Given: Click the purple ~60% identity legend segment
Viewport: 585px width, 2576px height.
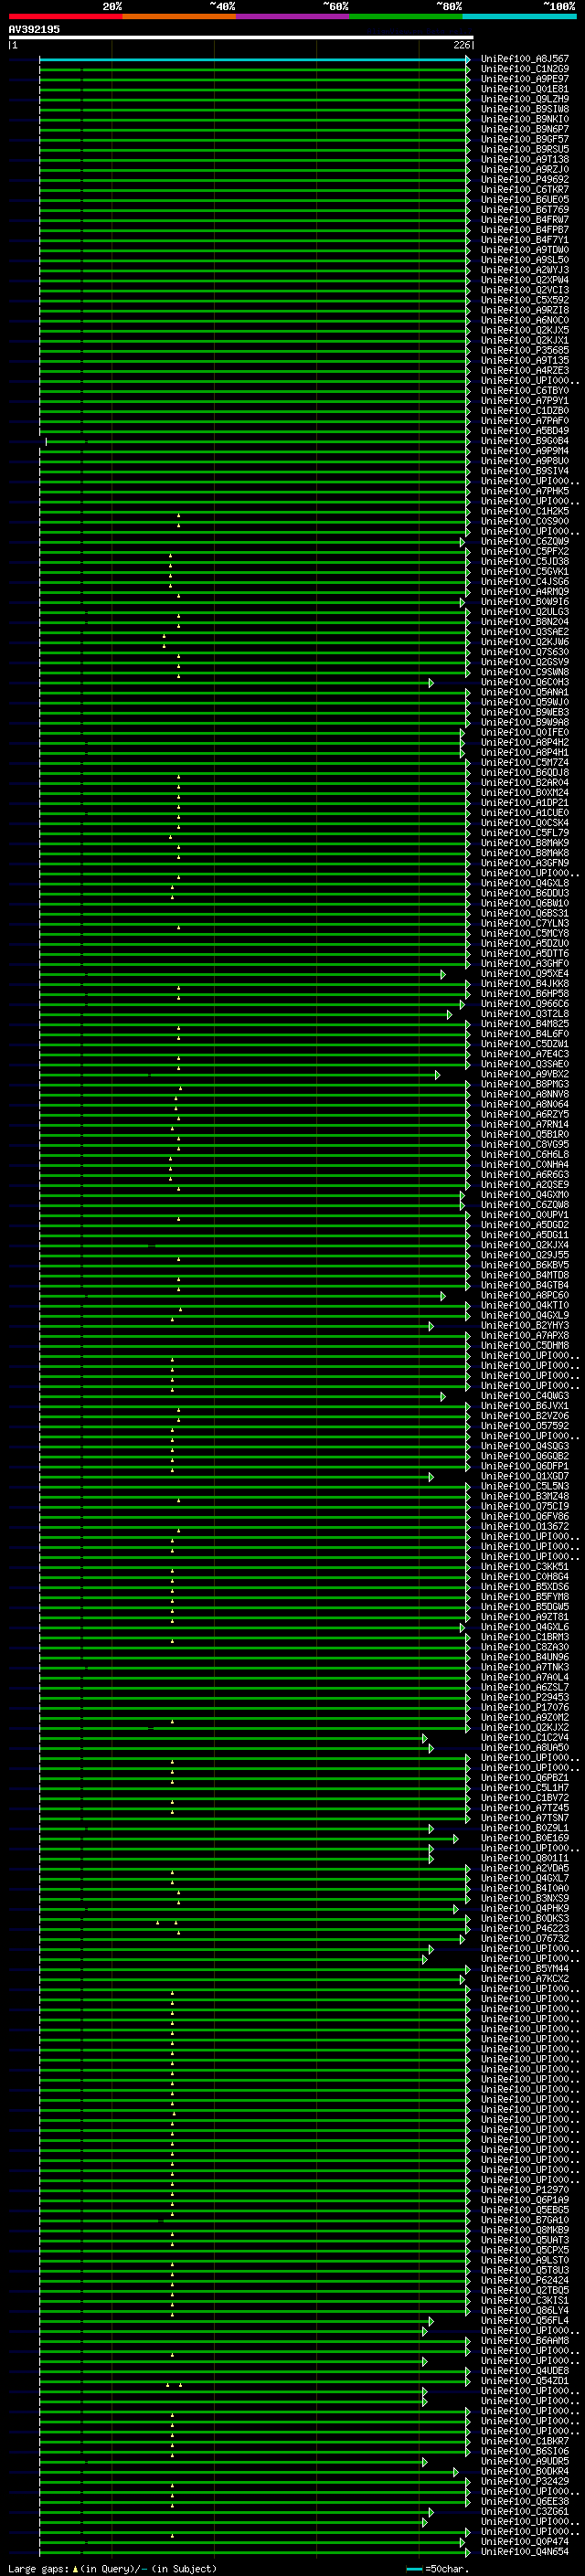Looking at the screenshot, I should pyautogui.click(x=292, y=16).
